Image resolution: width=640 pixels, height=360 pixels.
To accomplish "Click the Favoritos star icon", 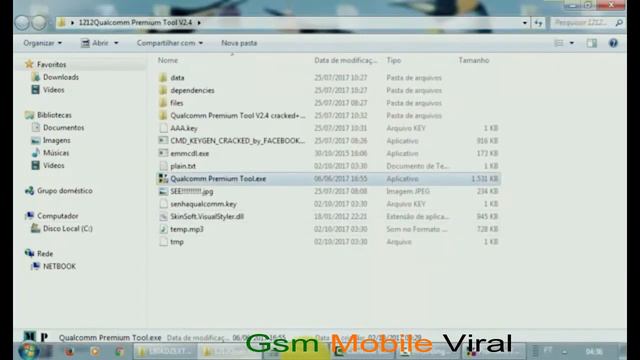I will (x=29, y=64).
